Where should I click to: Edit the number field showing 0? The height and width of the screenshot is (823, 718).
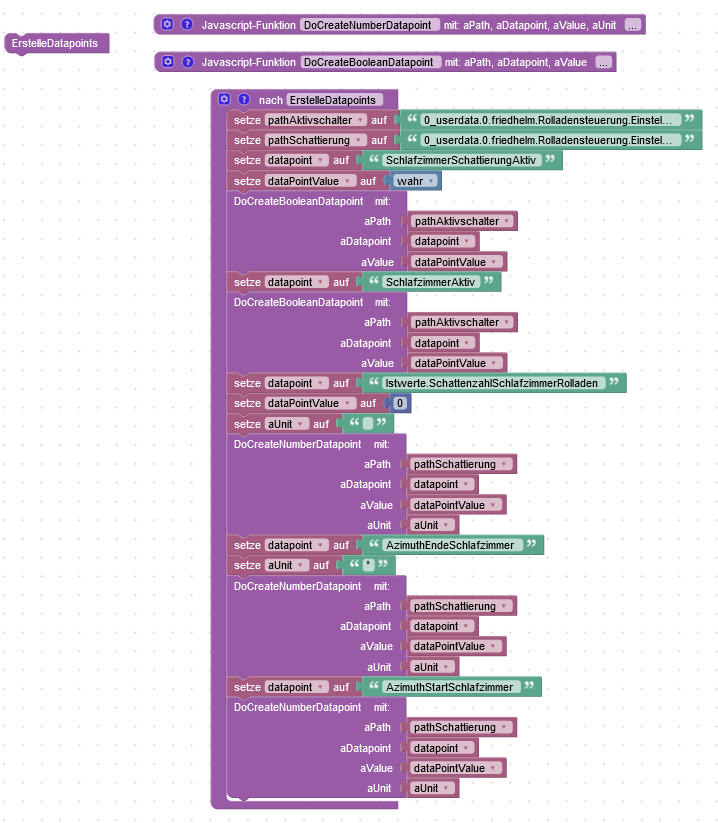coord(400,403)
